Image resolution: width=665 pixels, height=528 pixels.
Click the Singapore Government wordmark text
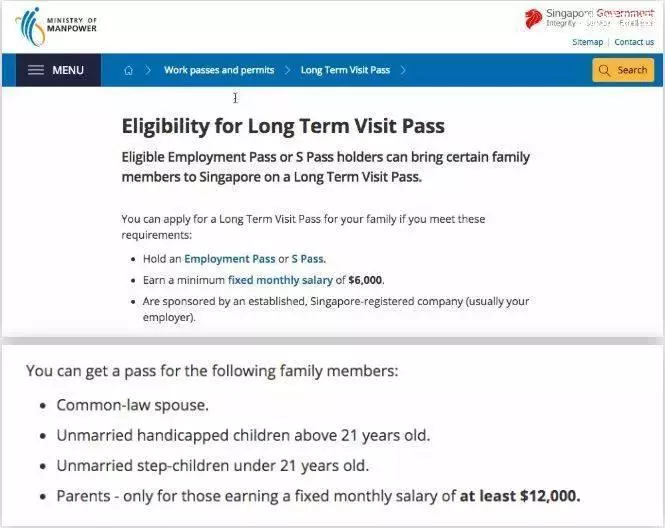pos(600,14)
